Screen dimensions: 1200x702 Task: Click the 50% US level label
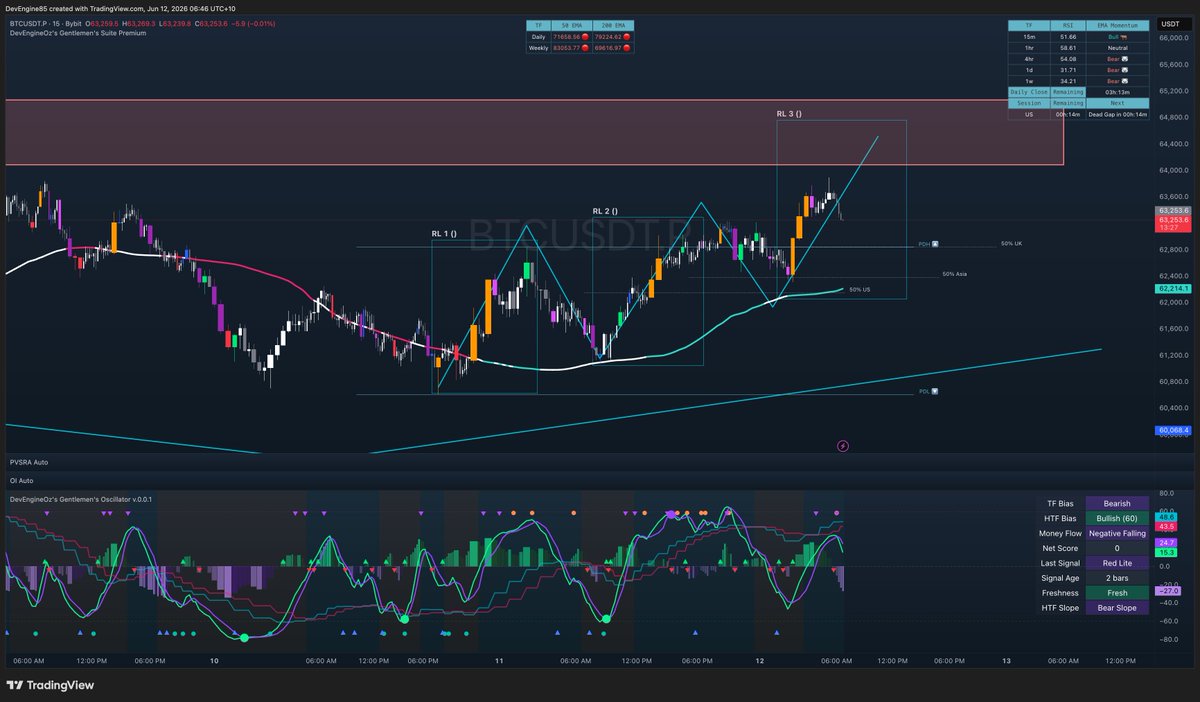pos(860,289)
